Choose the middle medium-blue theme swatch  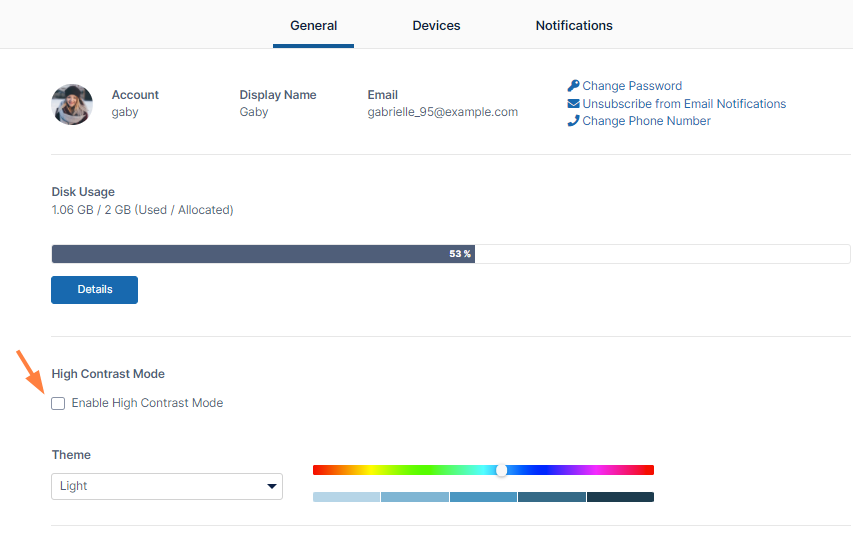tap(483, 497)
